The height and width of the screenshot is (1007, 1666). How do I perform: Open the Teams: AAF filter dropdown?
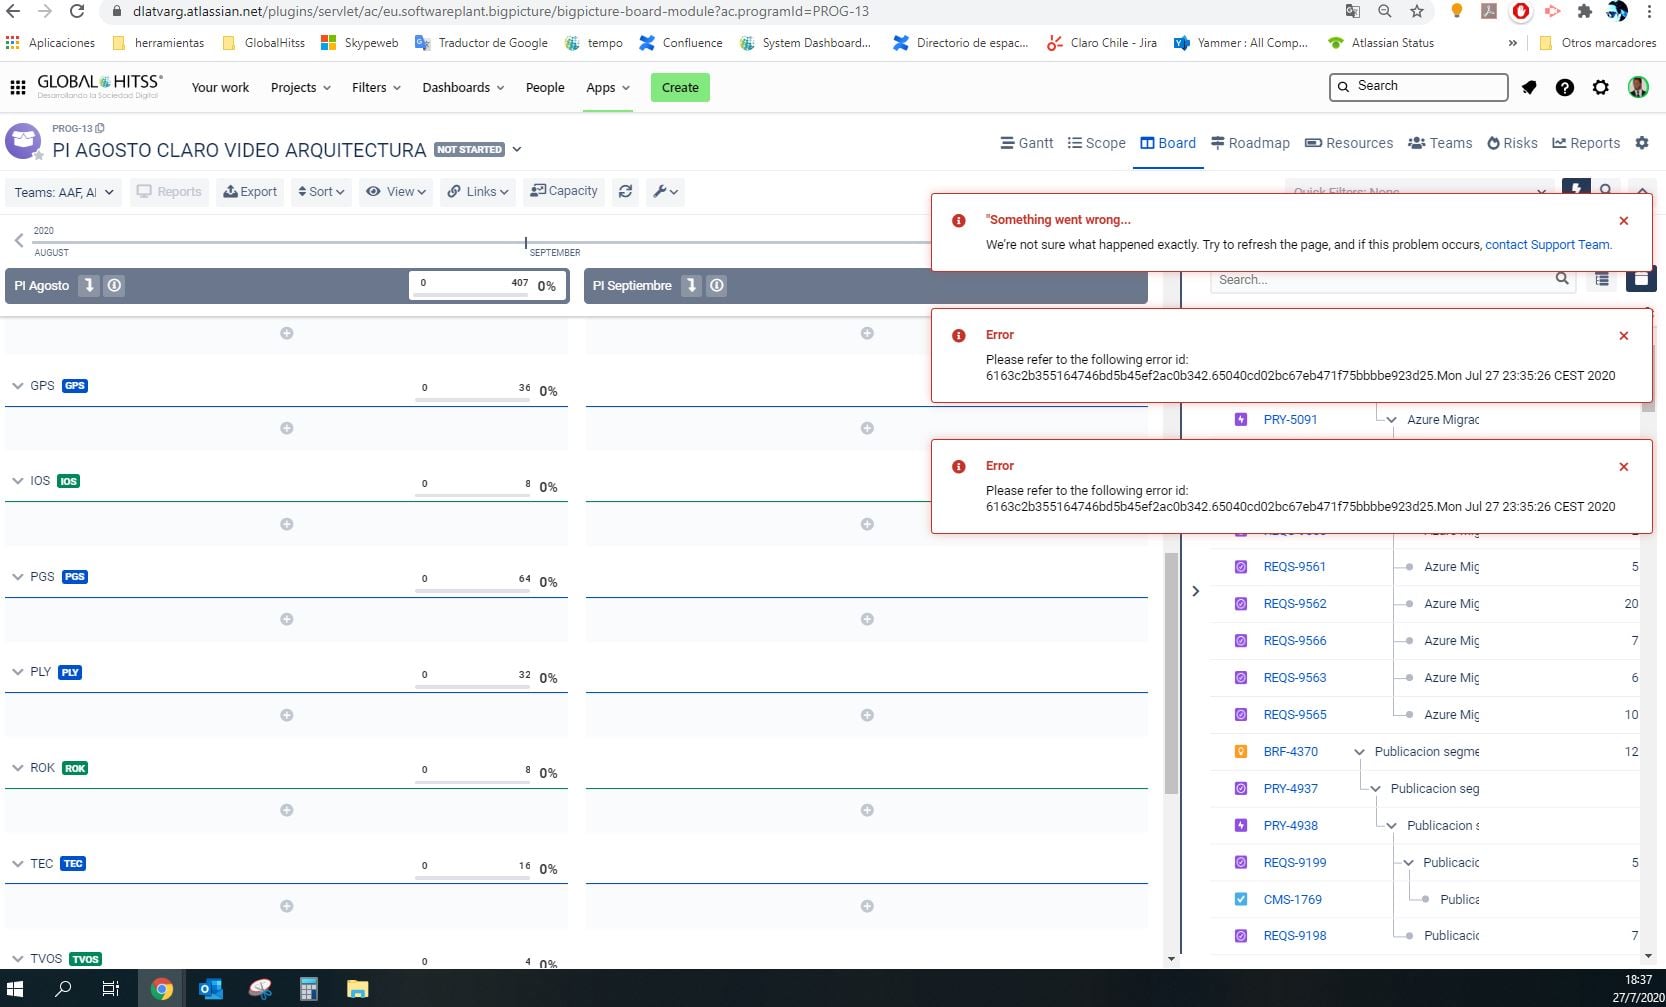64,192
